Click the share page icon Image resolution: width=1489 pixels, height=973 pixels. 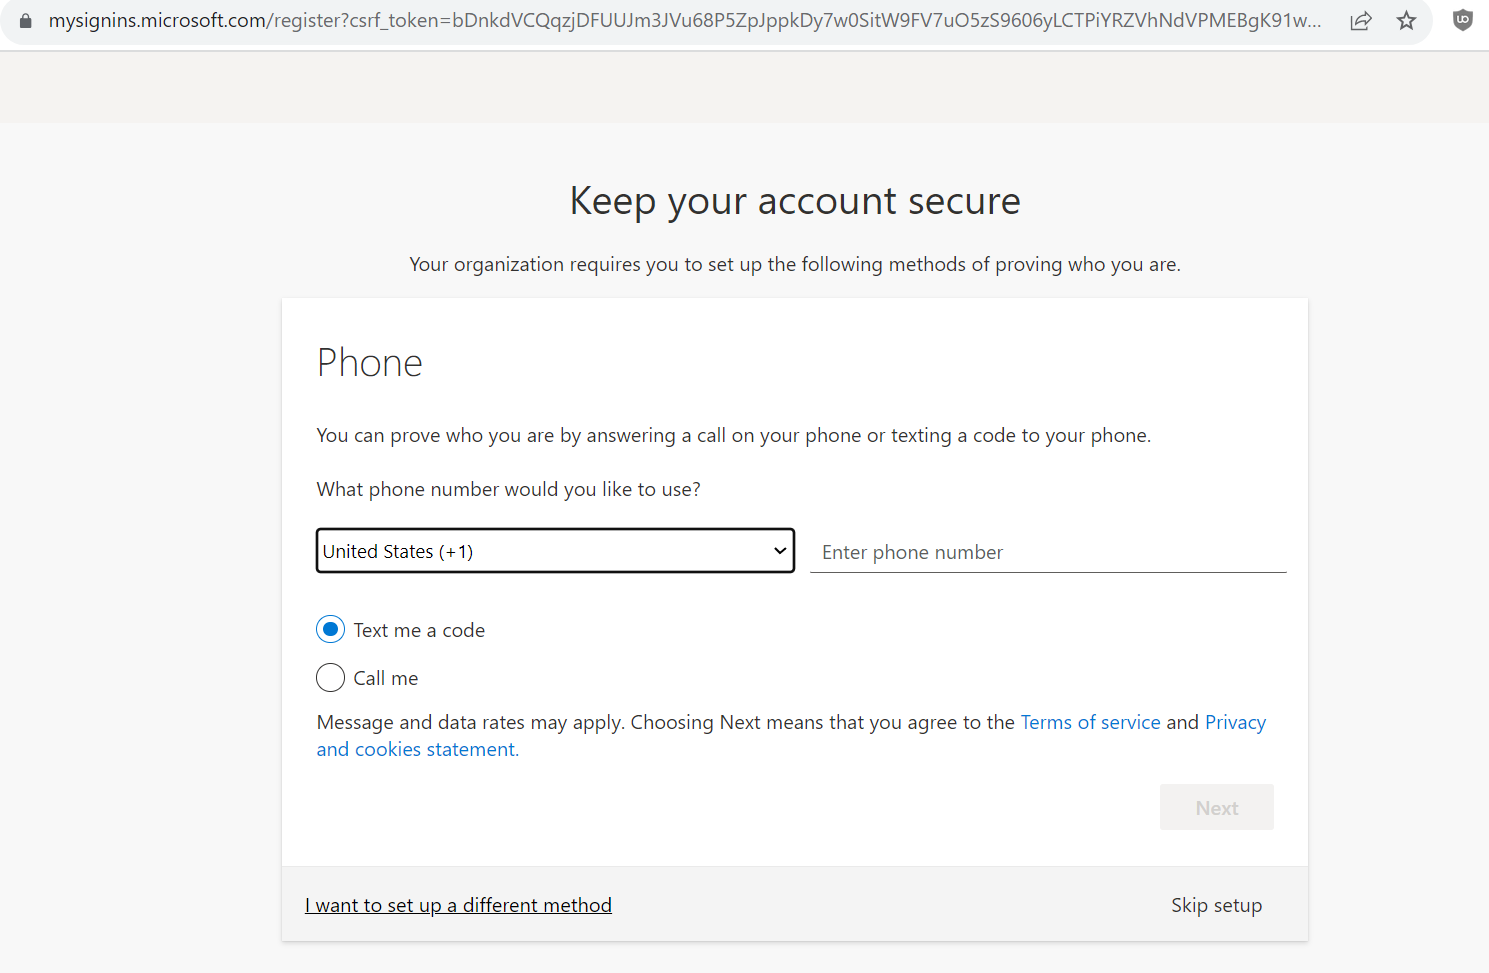1360,21
